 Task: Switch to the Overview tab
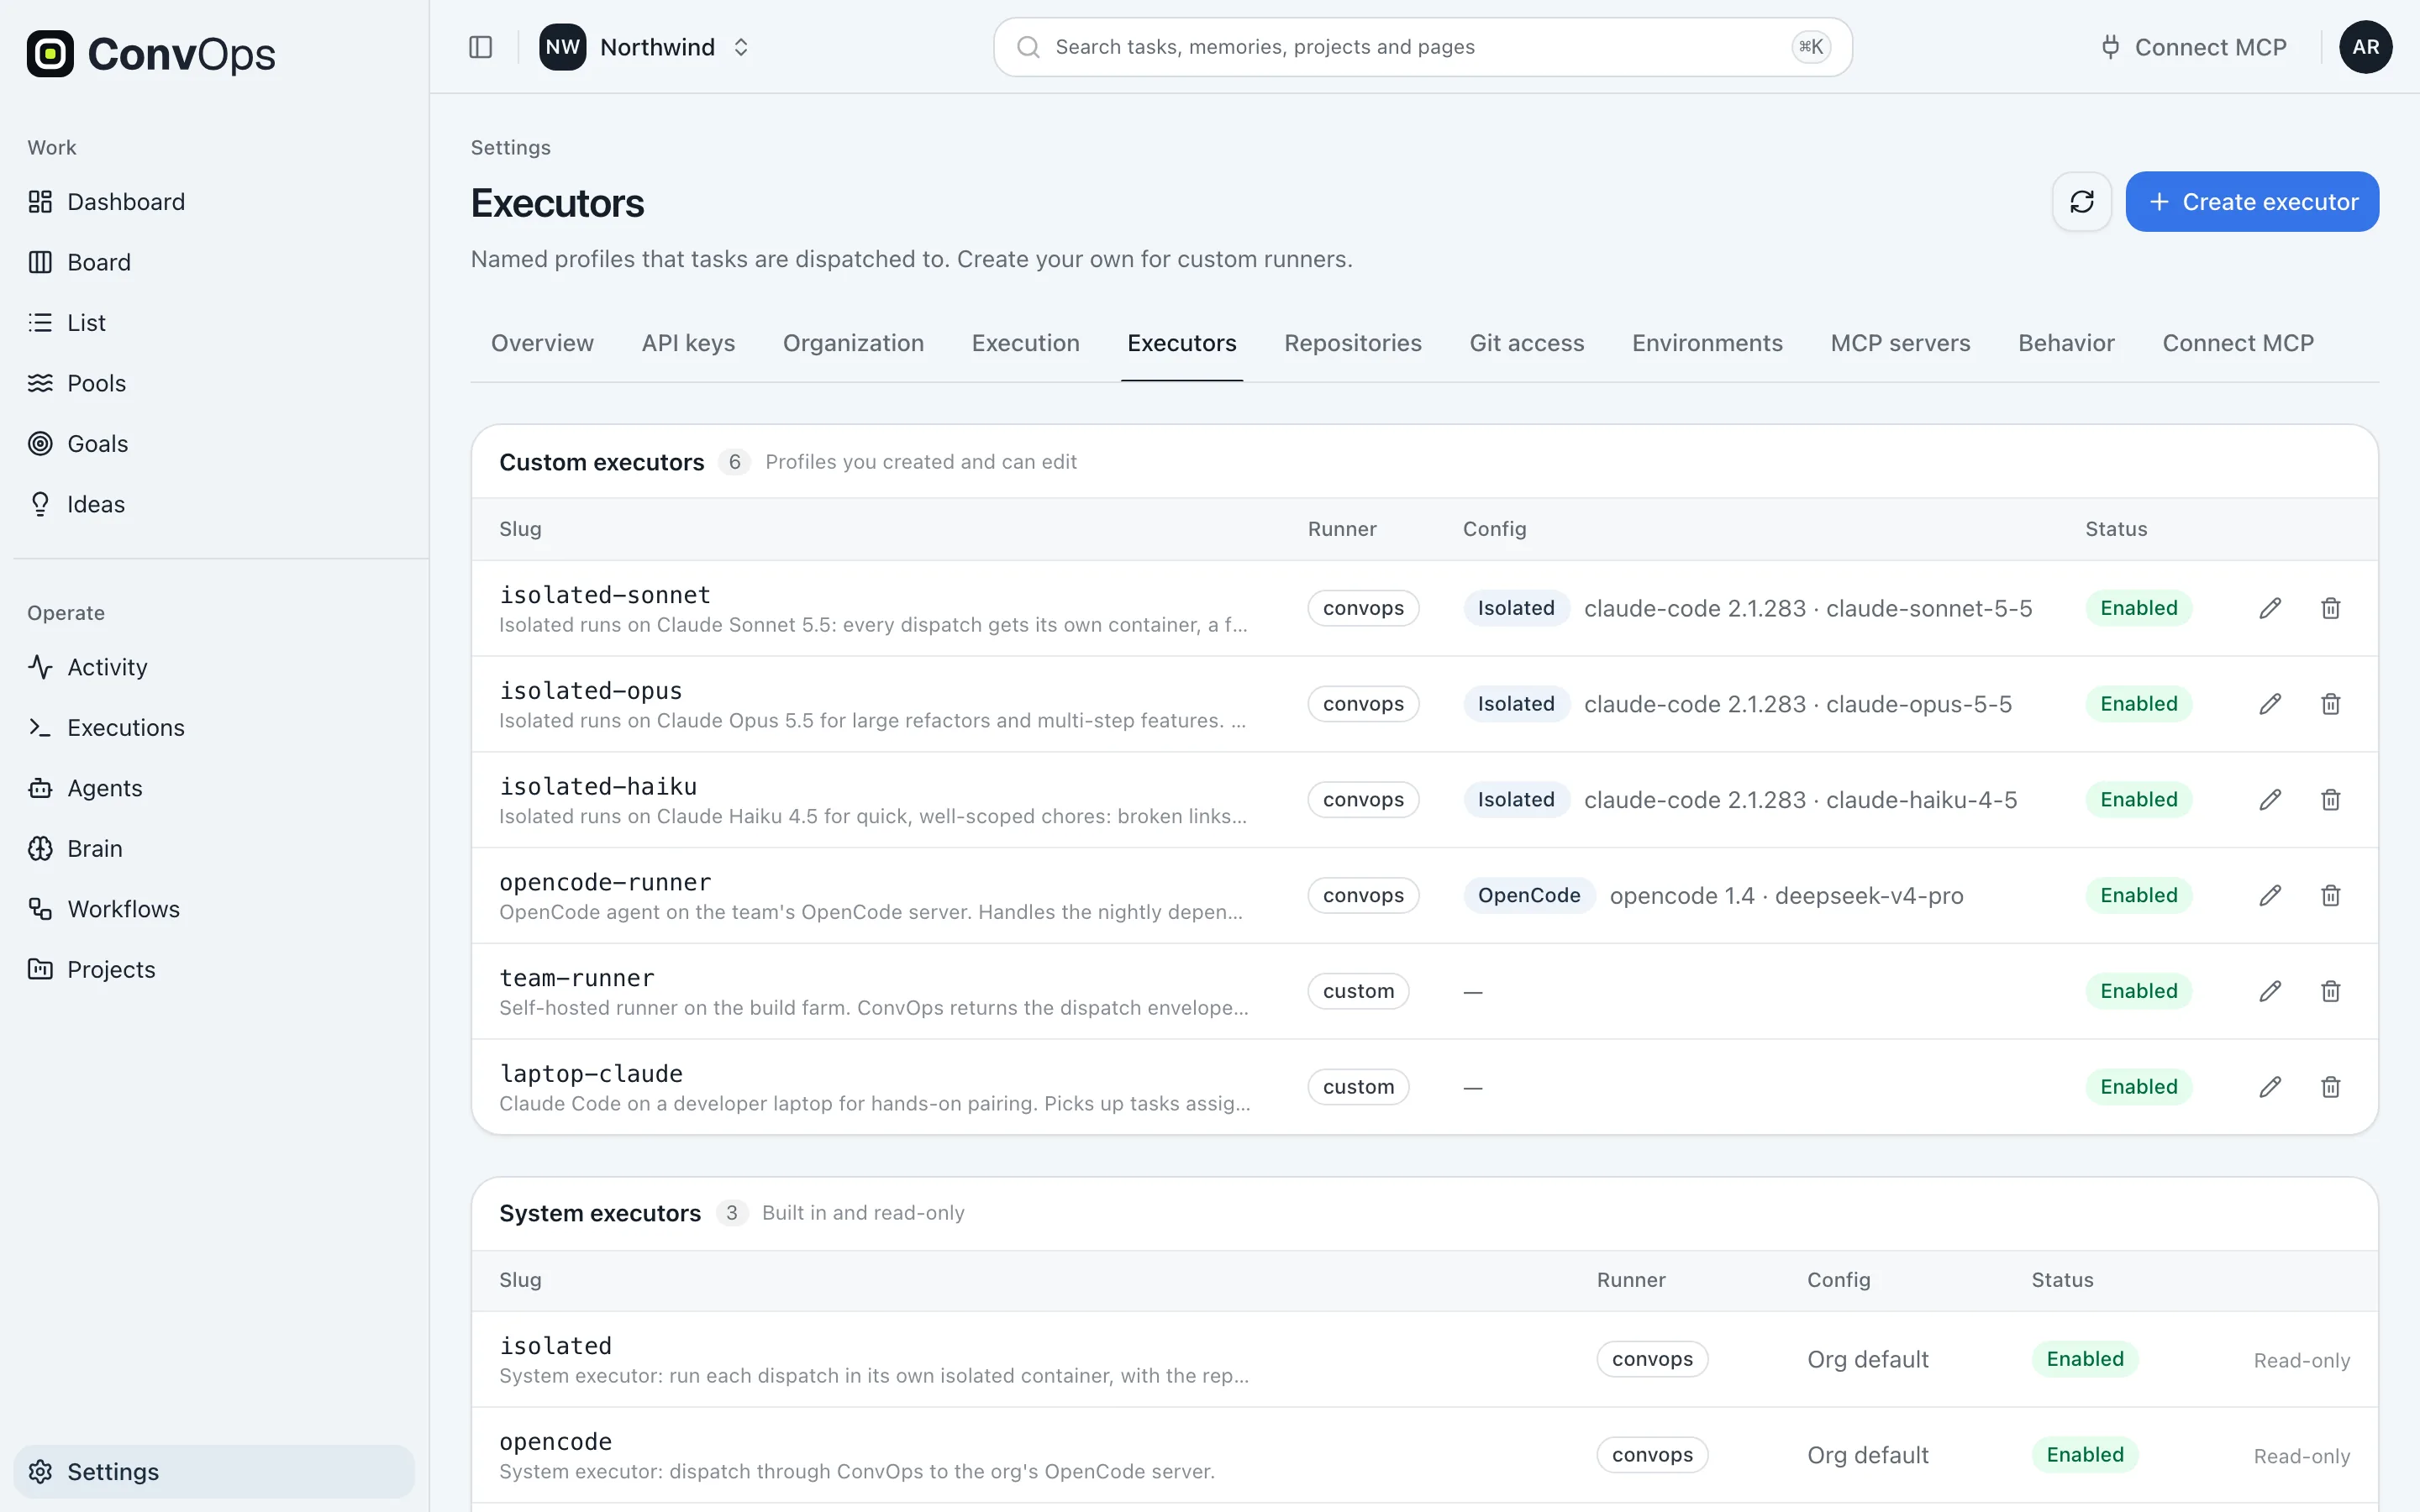542,343
